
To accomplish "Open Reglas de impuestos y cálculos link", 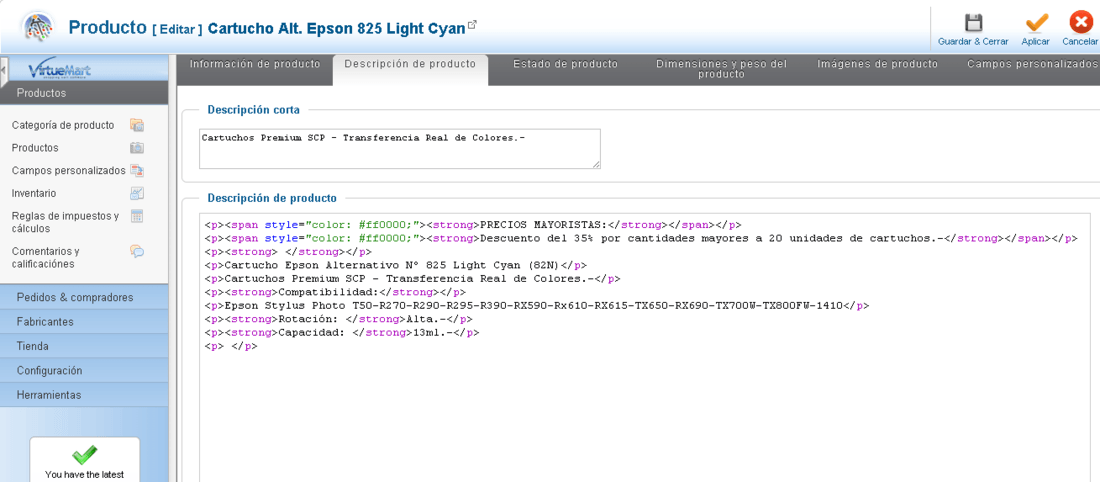I will coord(65,222).
